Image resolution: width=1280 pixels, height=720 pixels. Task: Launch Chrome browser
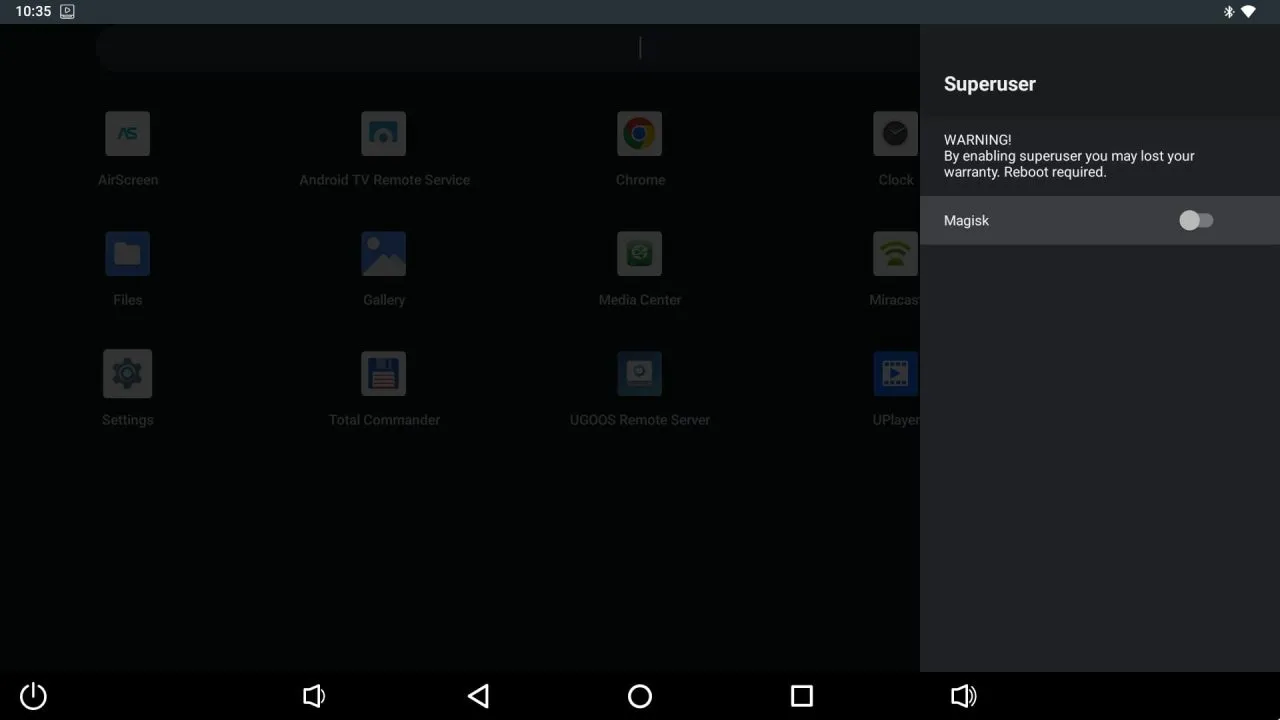(x=640, y=133)
